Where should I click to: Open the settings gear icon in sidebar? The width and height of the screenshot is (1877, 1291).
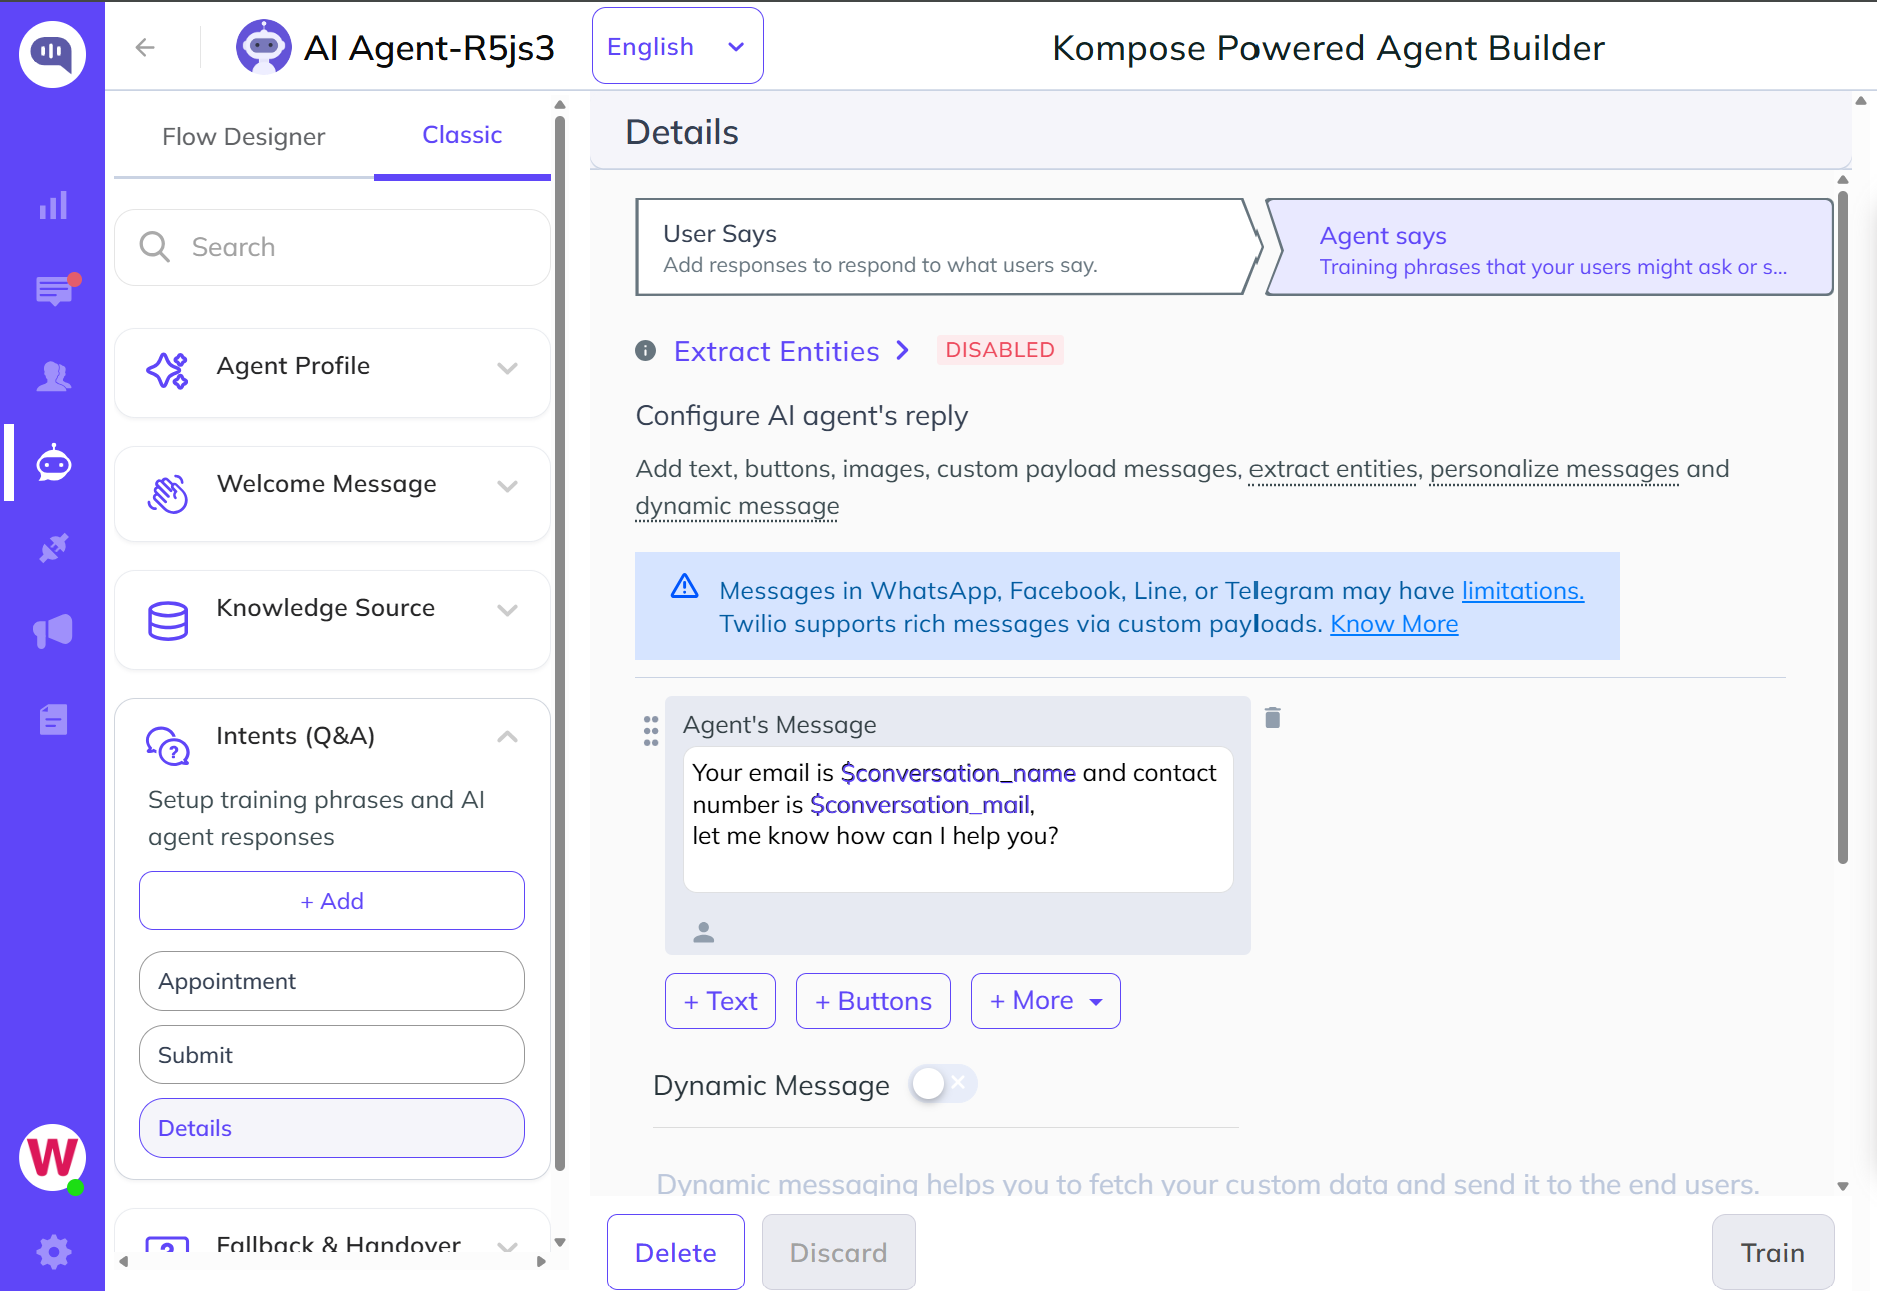click(53, 1251)
